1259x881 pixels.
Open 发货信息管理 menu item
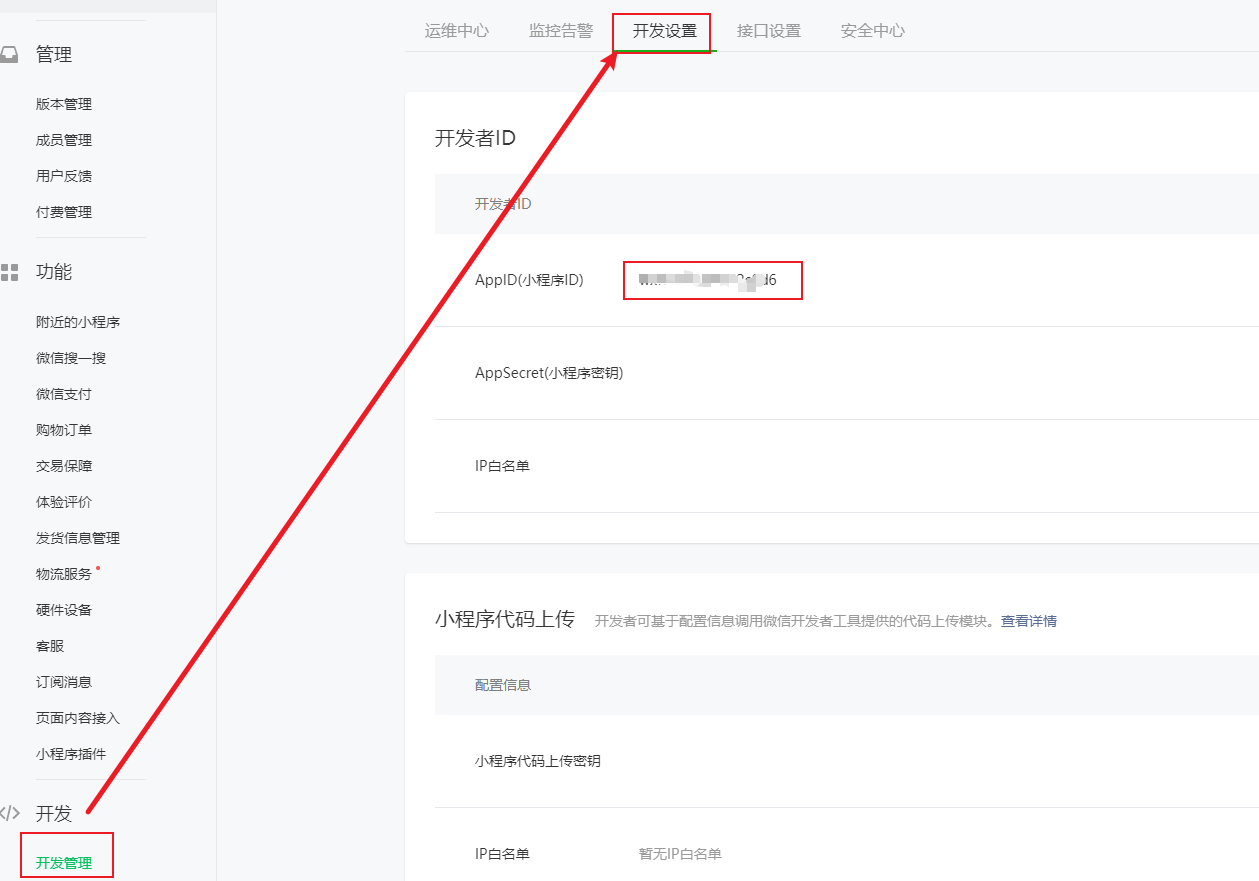click(x=78, y=538)
